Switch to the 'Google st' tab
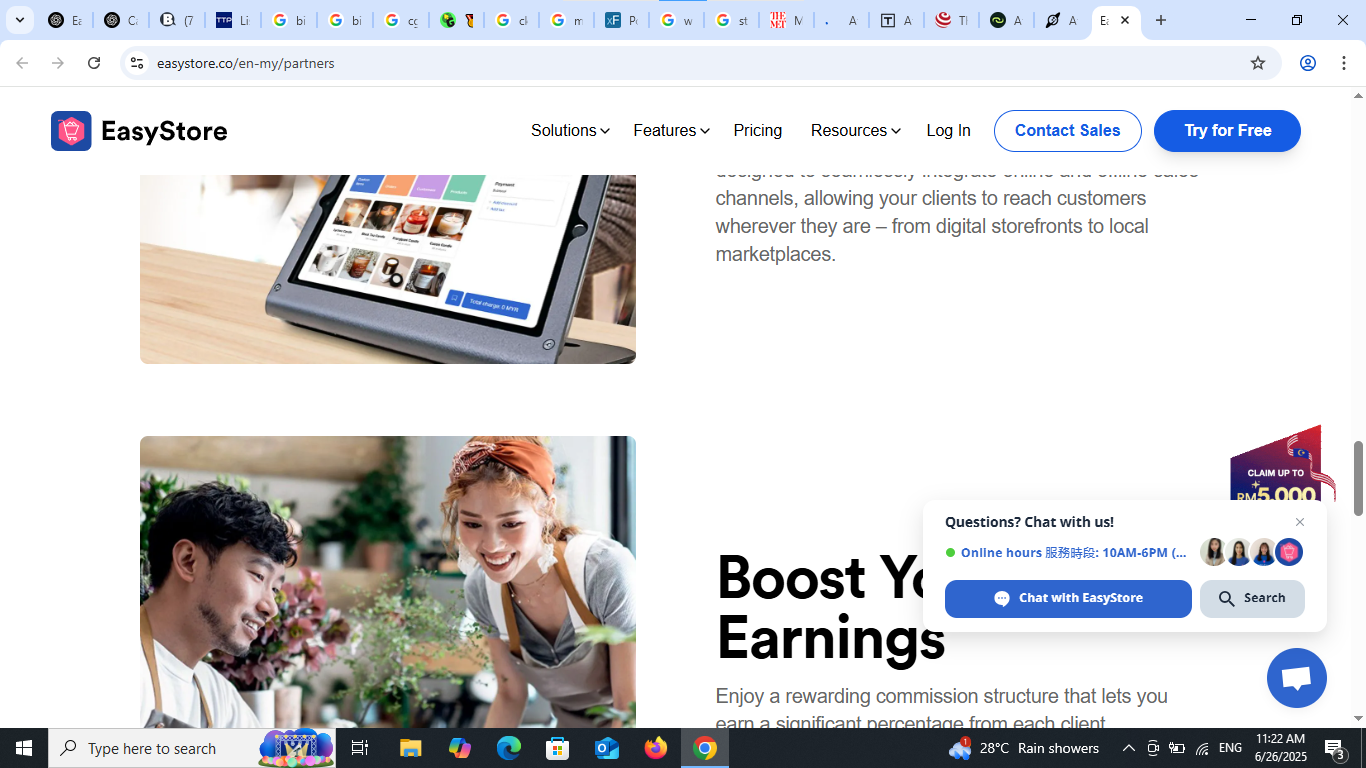1366x768 pixels. tap(732, 20)
